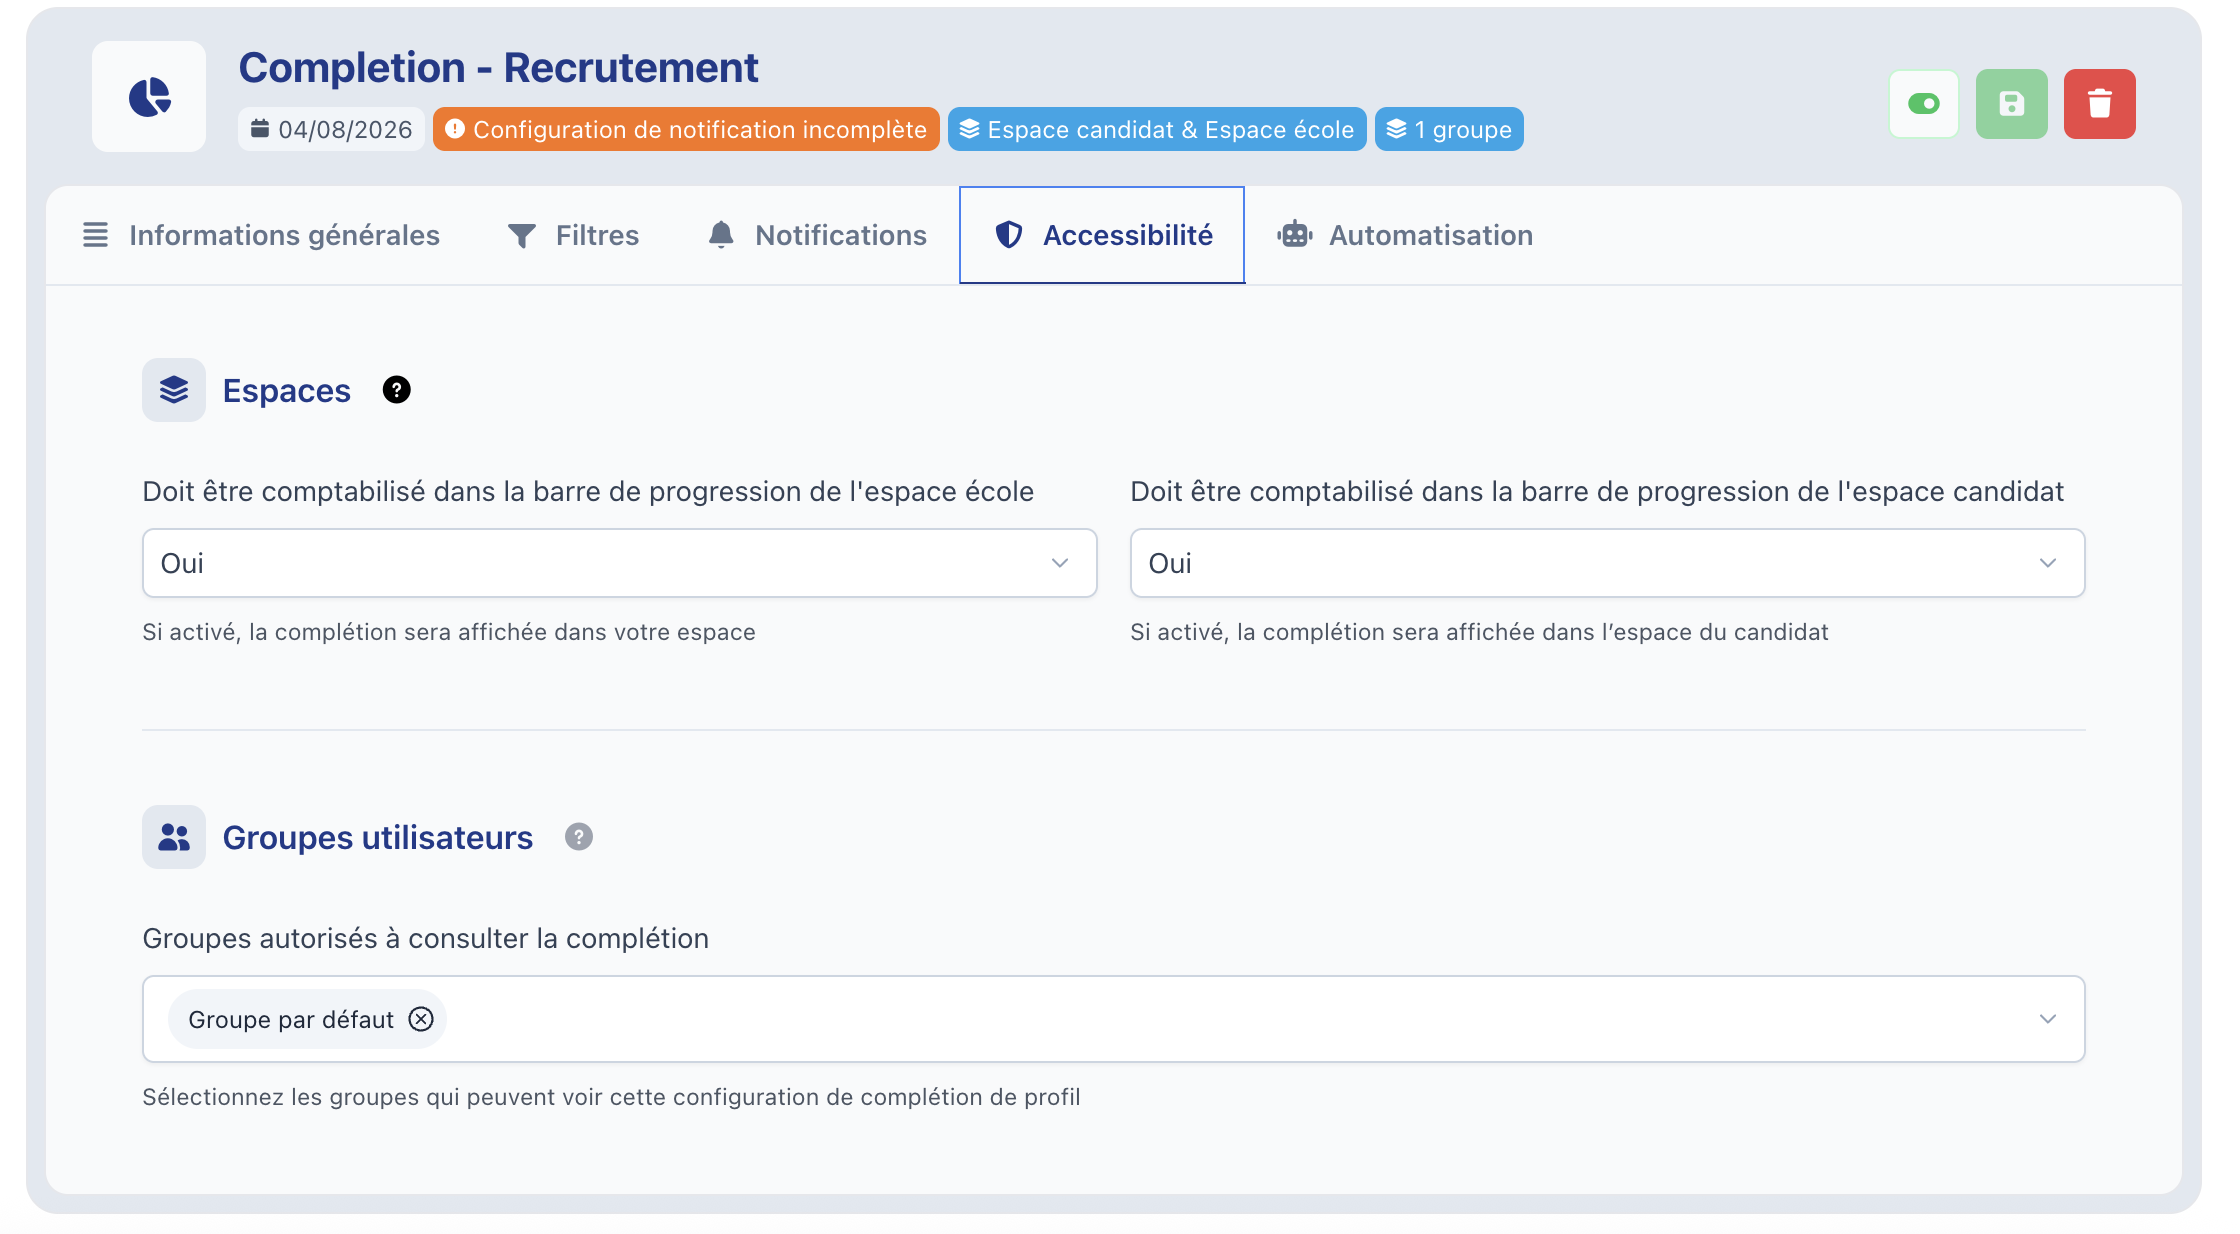Open espace candidat progression dropdown

(x=1607, y=563)
